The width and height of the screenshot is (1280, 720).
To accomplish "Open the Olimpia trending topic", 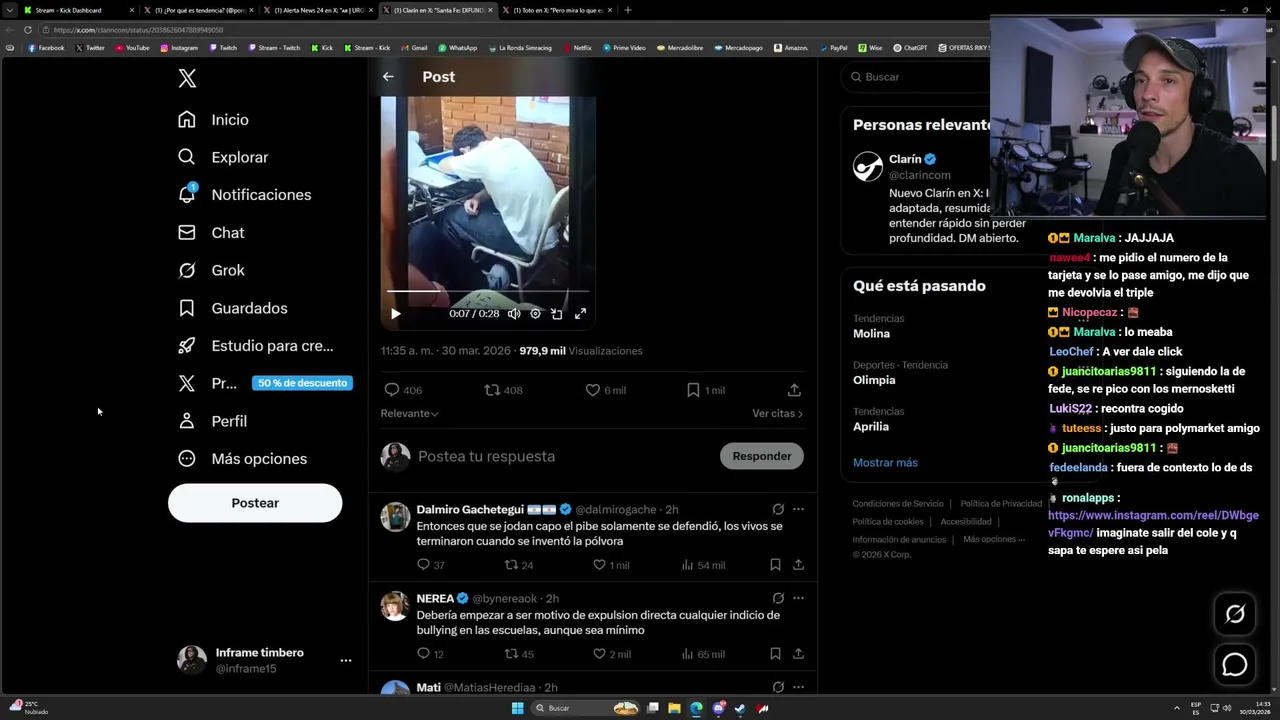I will tap(874, 380).
